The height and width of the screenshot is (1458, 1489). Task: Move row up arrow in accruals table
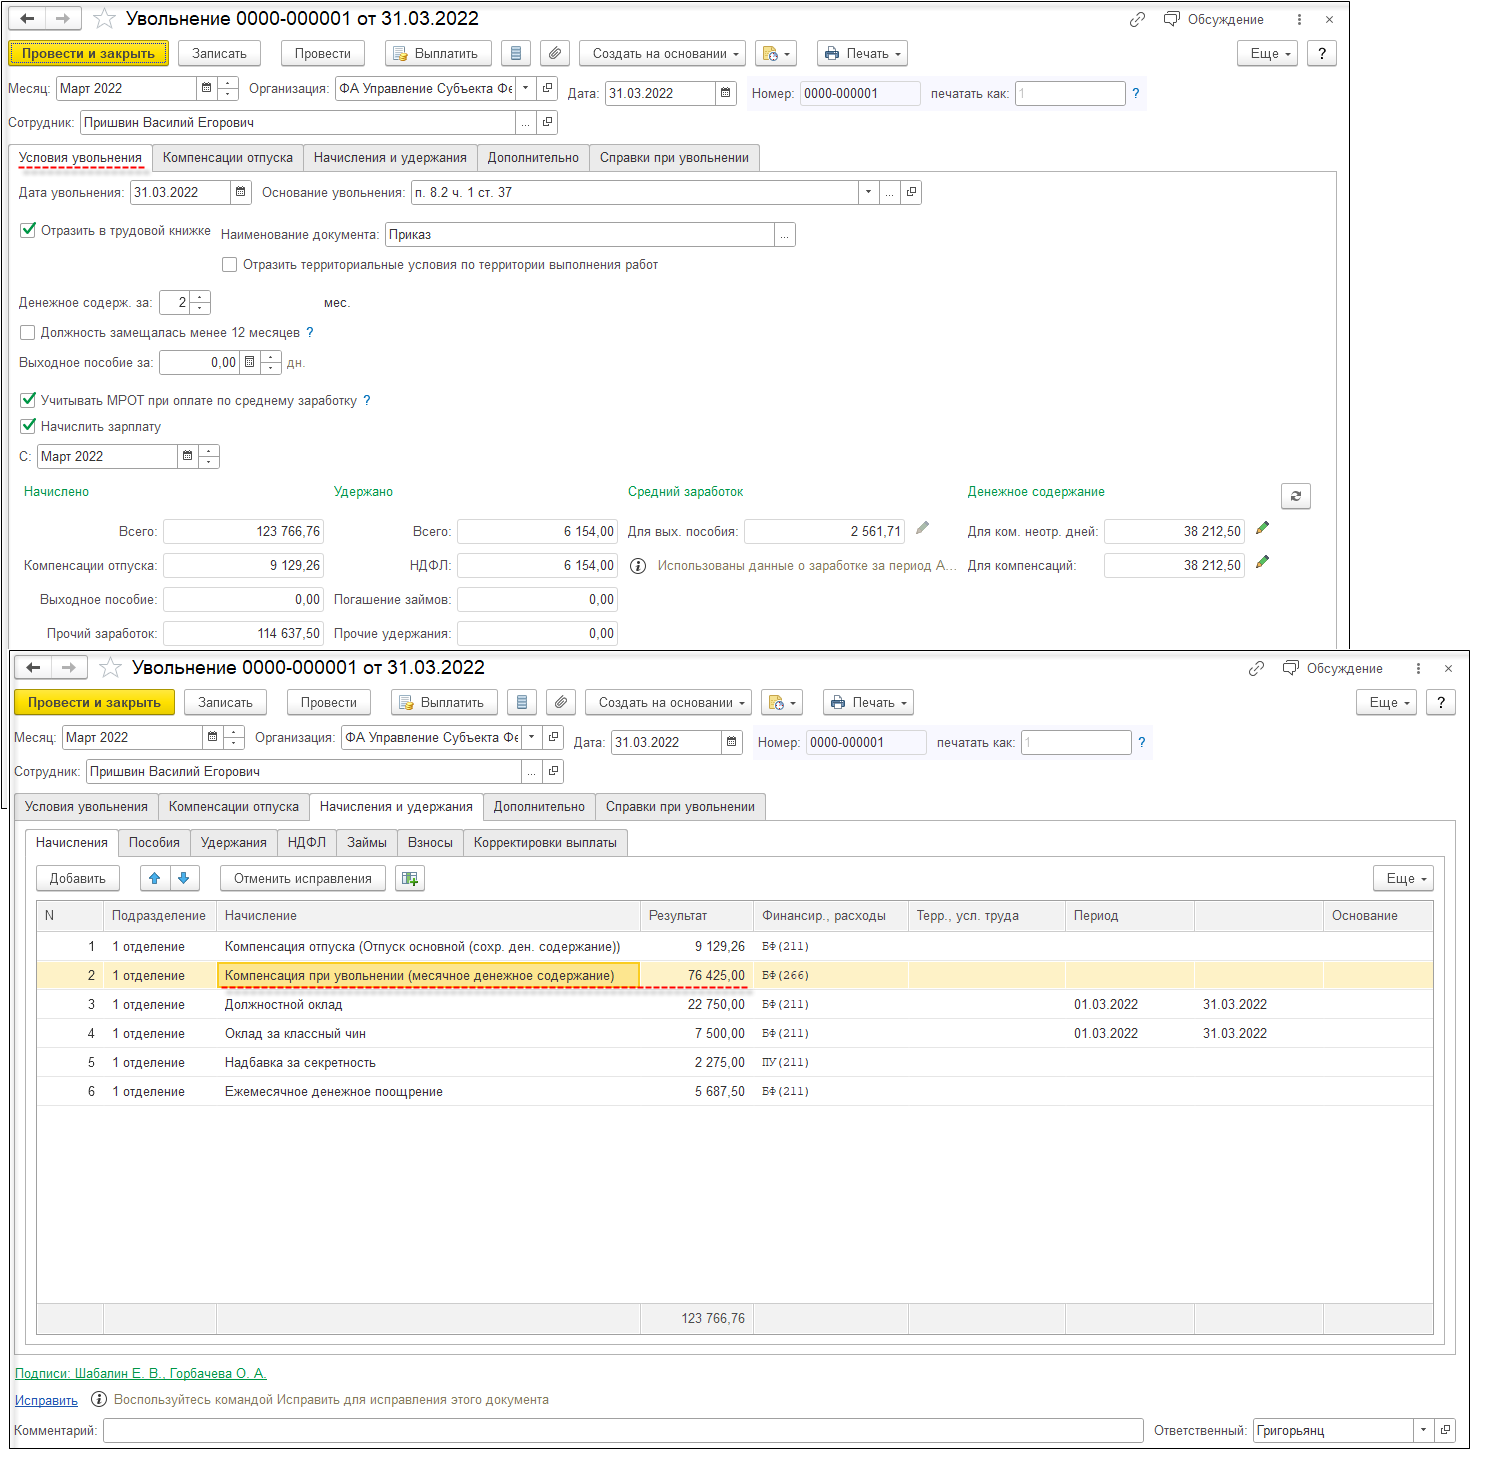click(x=155, y=878)
